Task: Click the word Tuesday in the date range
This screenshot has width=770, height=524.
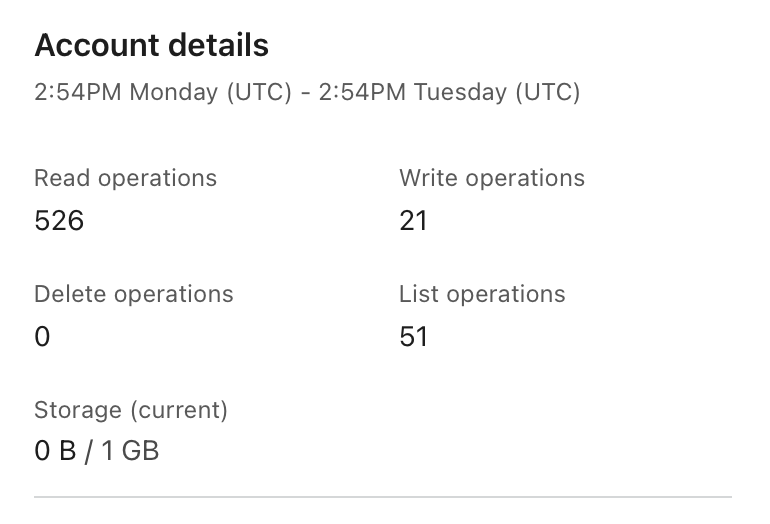Action: [x=461, y=93]
